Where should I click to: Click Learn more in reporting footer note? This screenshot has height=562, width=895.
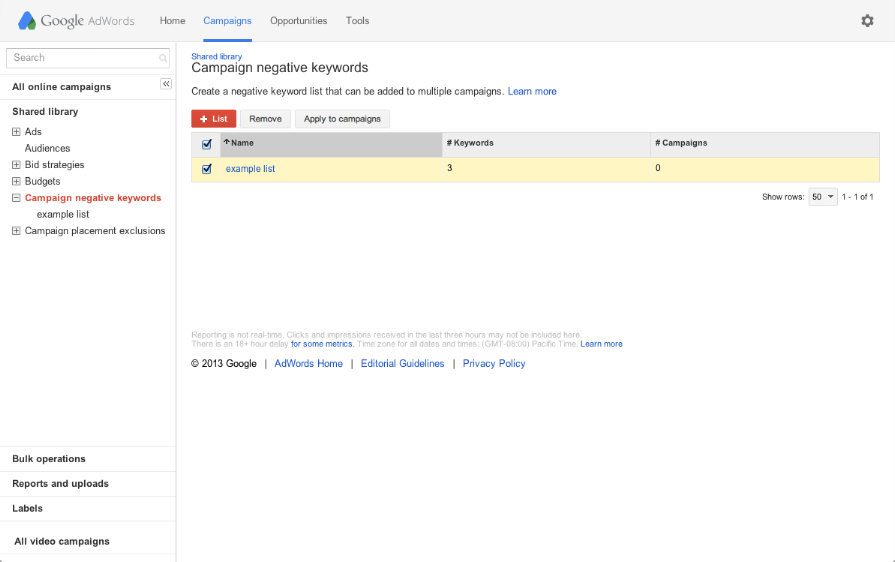(601, 344)
